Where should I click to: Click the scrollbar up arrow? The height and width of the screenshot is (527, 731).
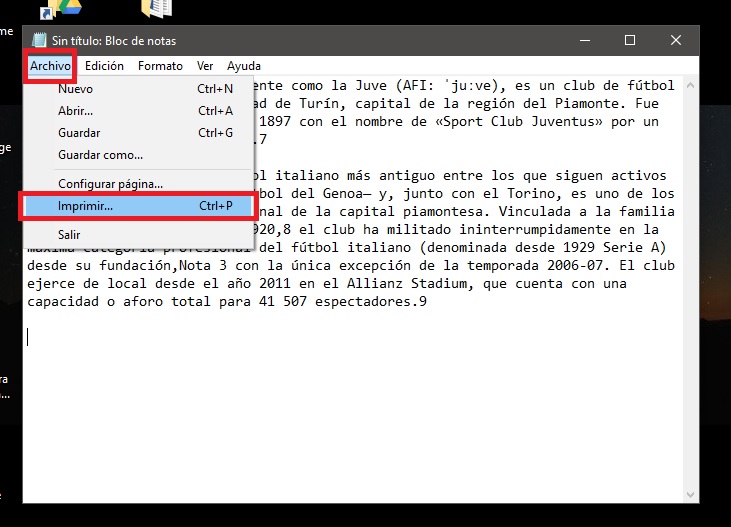pyautogui.click(x=690, y=85)
